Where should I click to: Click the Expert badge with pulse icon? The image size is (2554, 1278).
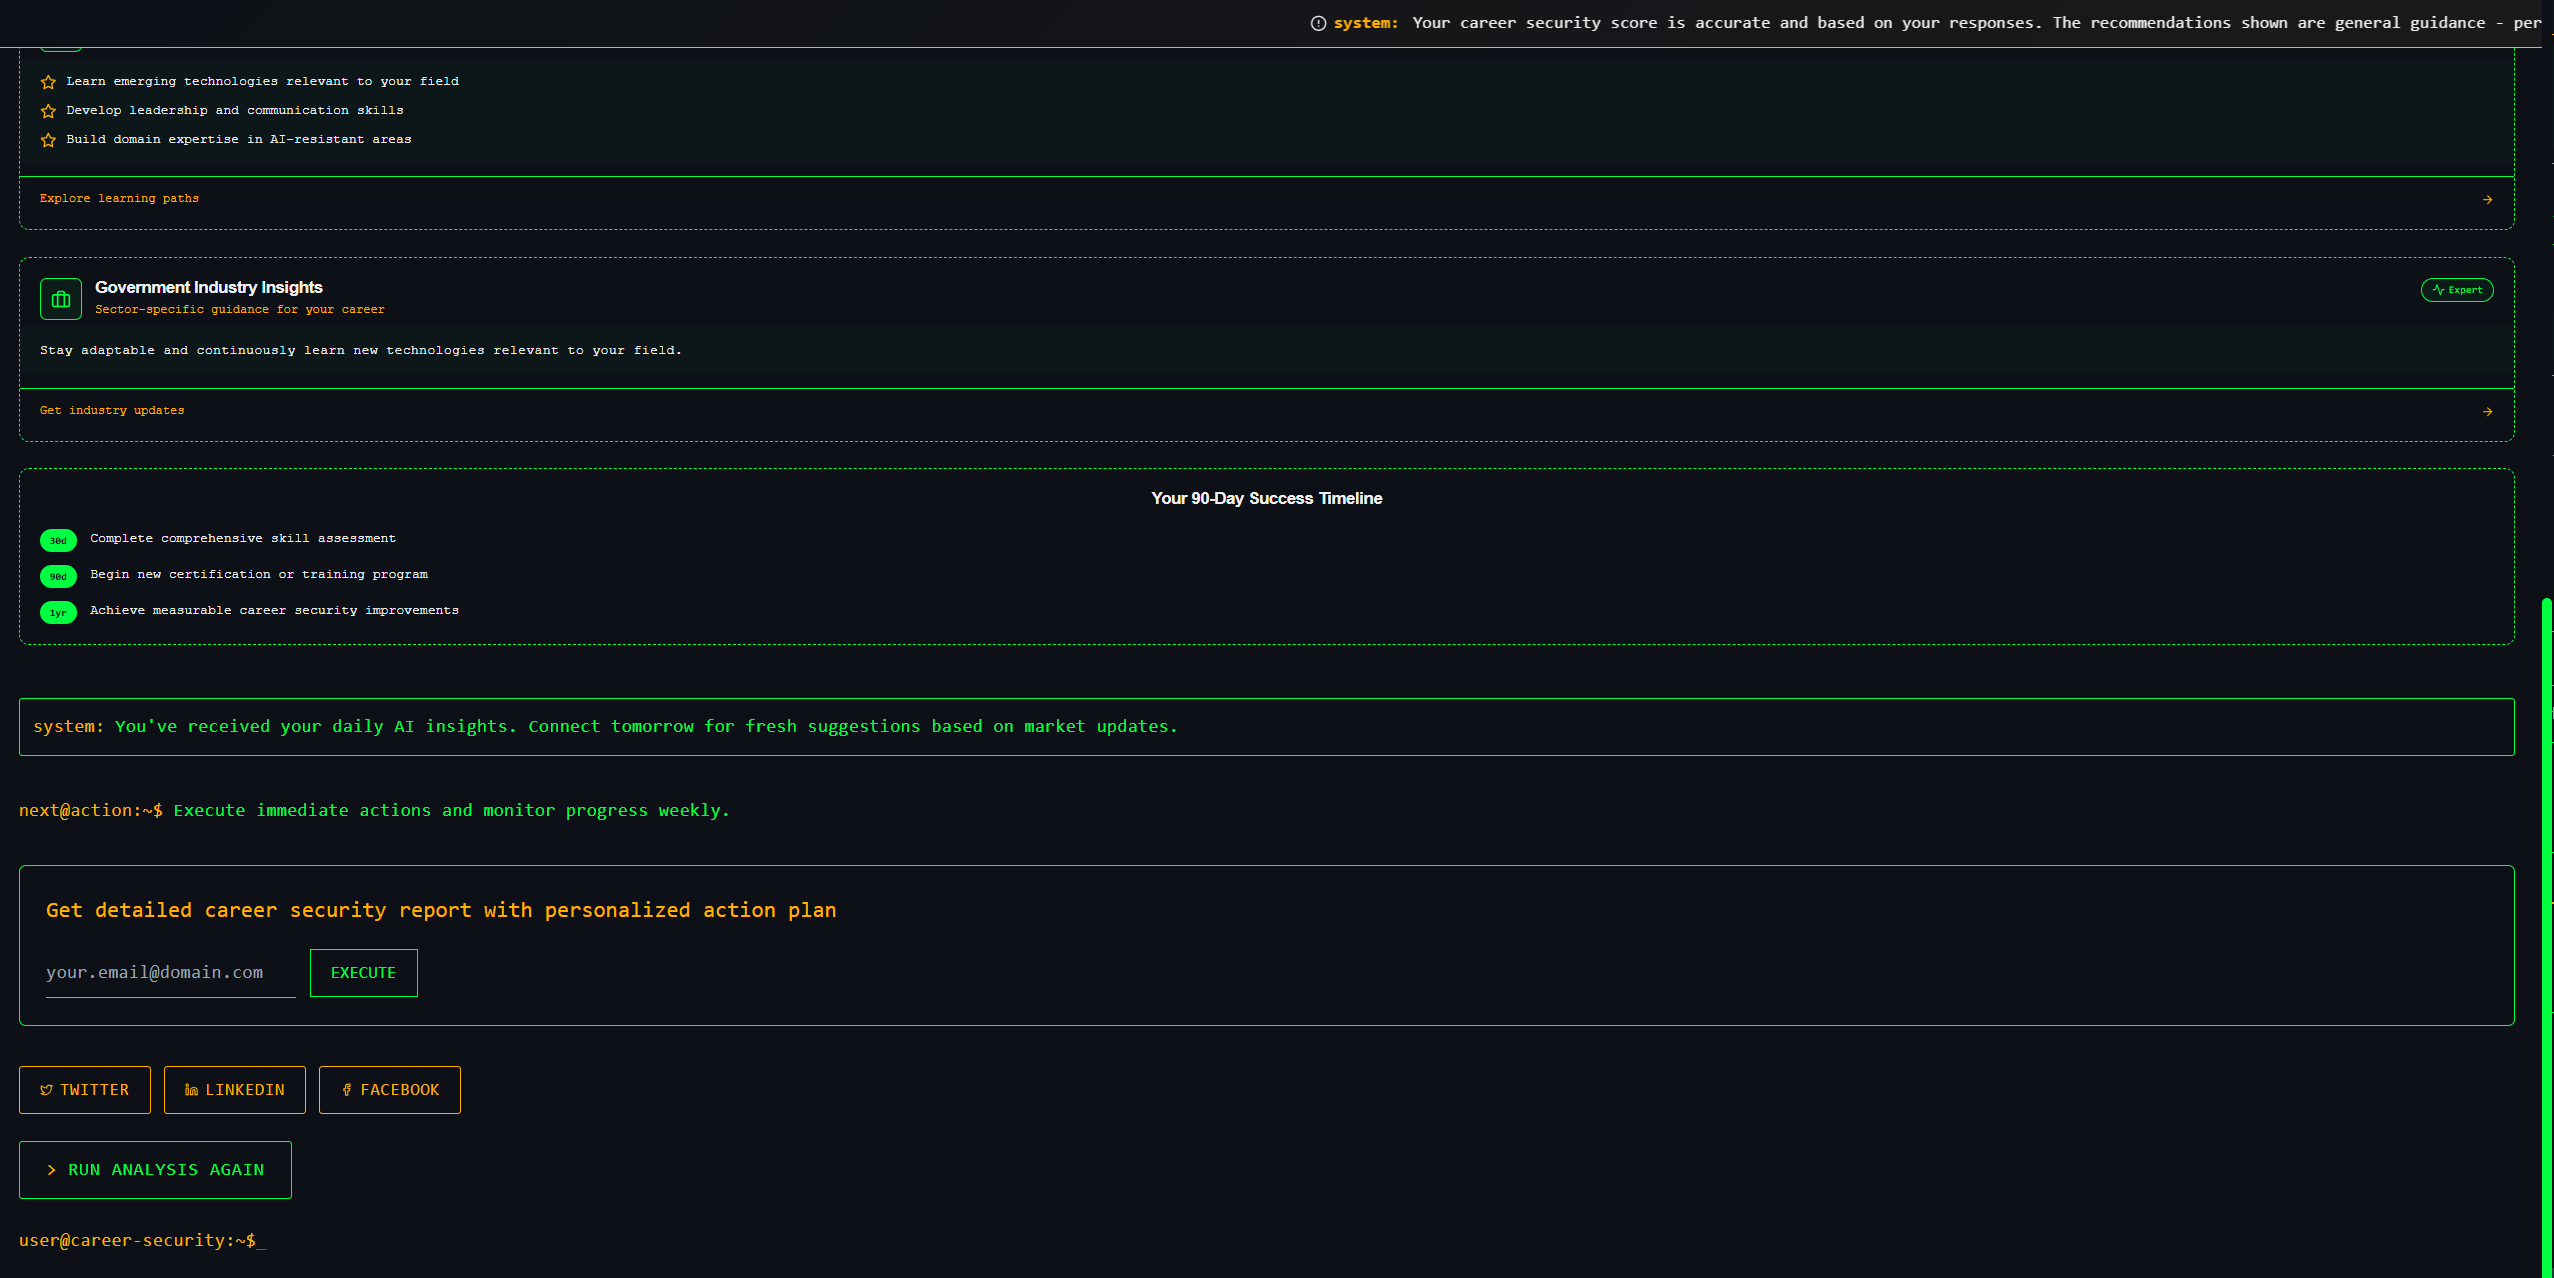[2456, 290]
